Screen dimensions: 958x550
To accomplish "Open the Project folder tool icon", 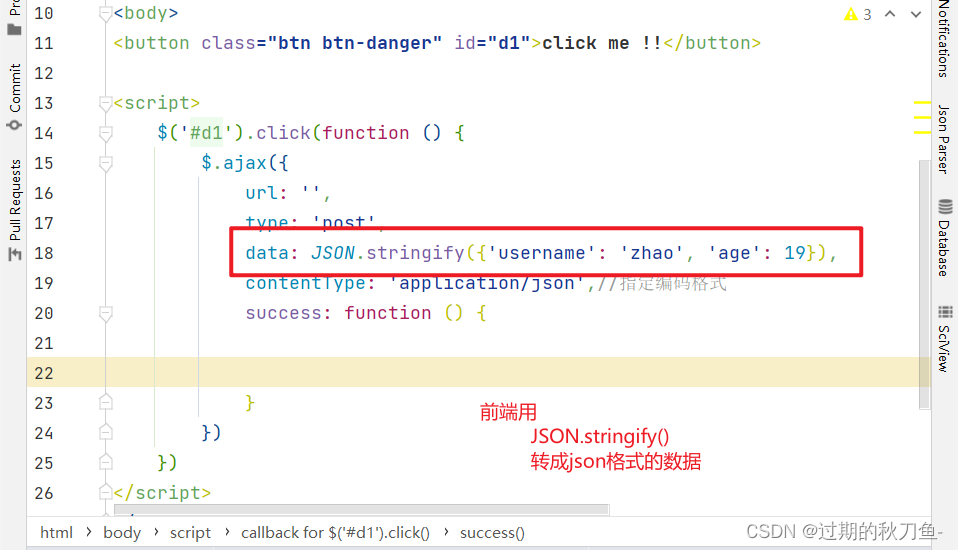I will 14,29.
